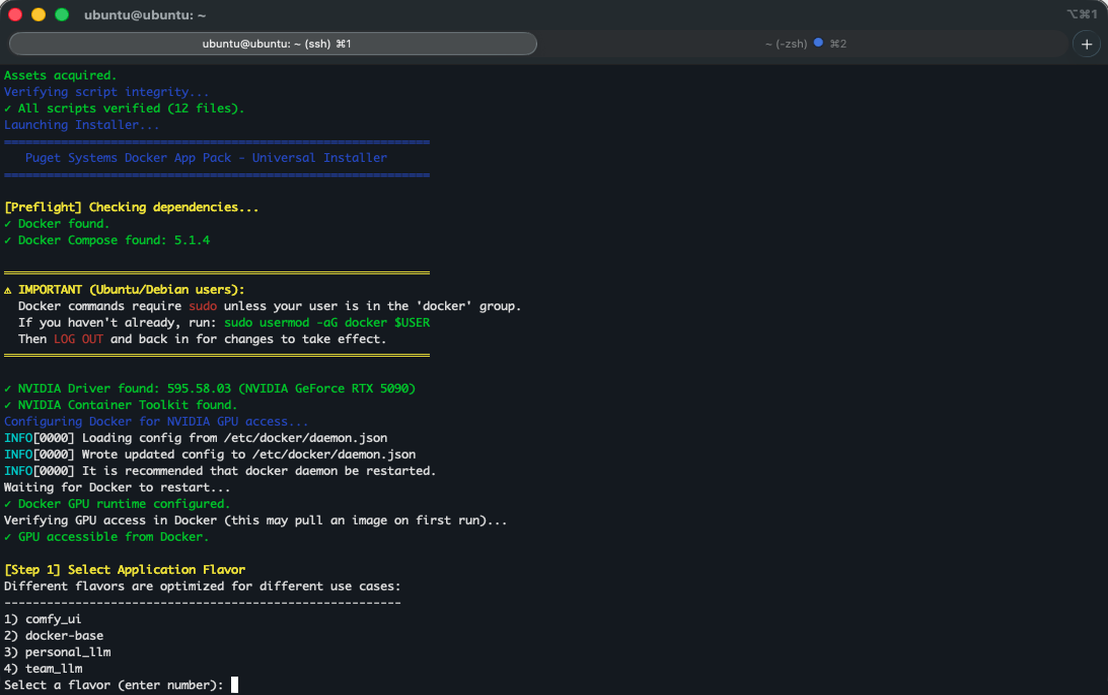Screen dimensions: 1108x695
Task: Click 'All scripts verified (12 files).' line
Action: (x=124, y=108)
